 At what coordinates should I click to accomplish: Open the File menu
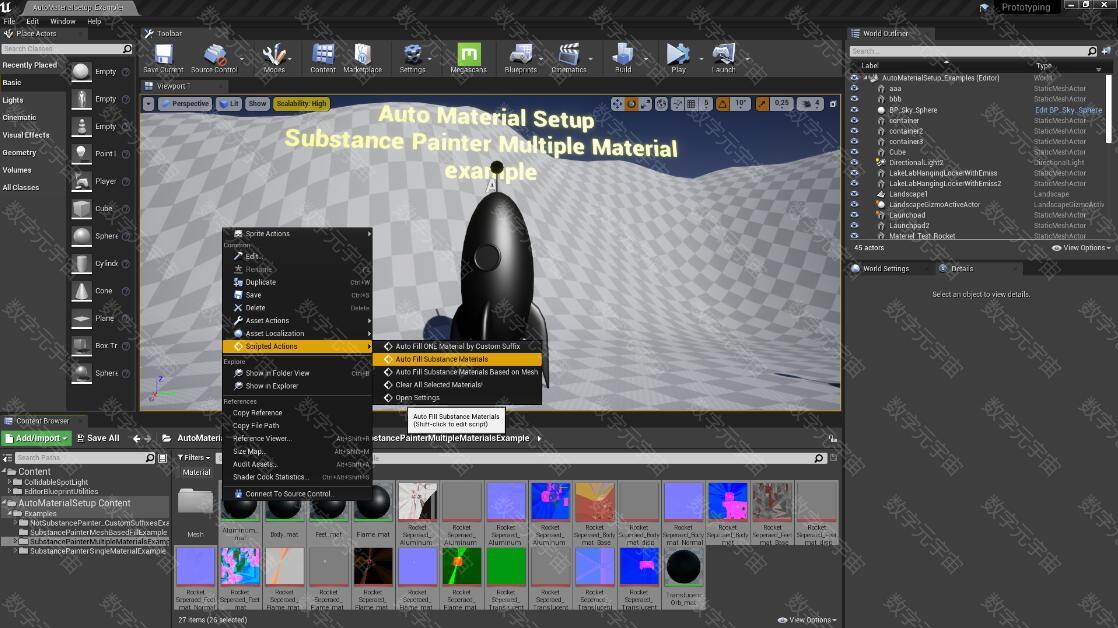tap(9, 21)
